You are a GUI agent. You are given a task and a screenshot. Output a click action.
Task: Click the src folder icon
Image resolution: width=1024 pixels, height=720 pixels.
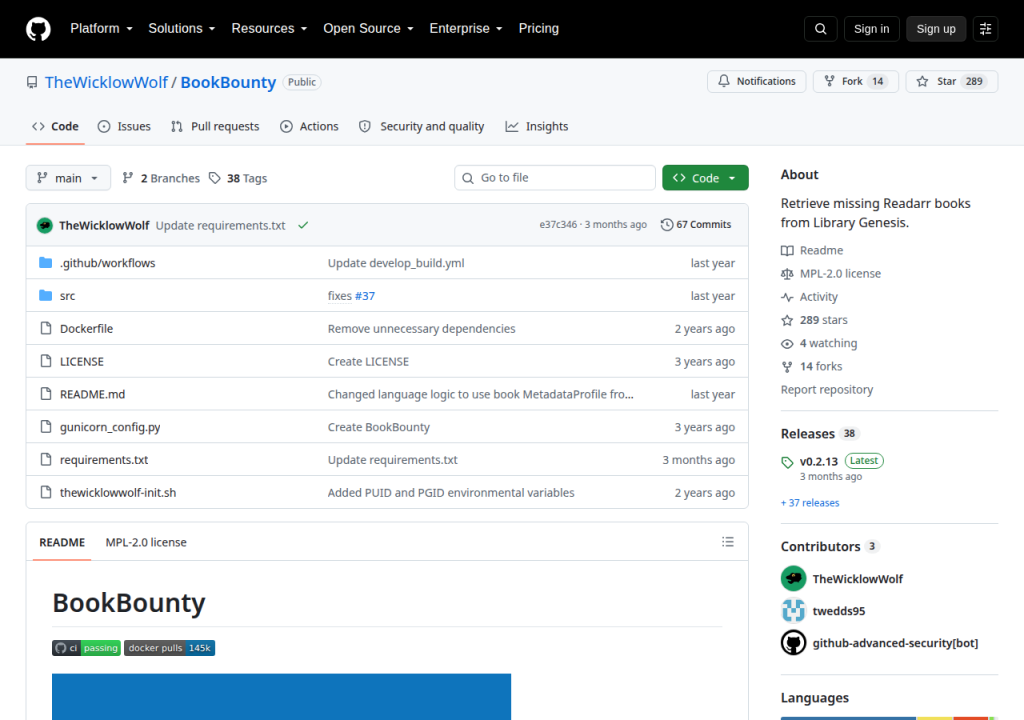(46, 295)
